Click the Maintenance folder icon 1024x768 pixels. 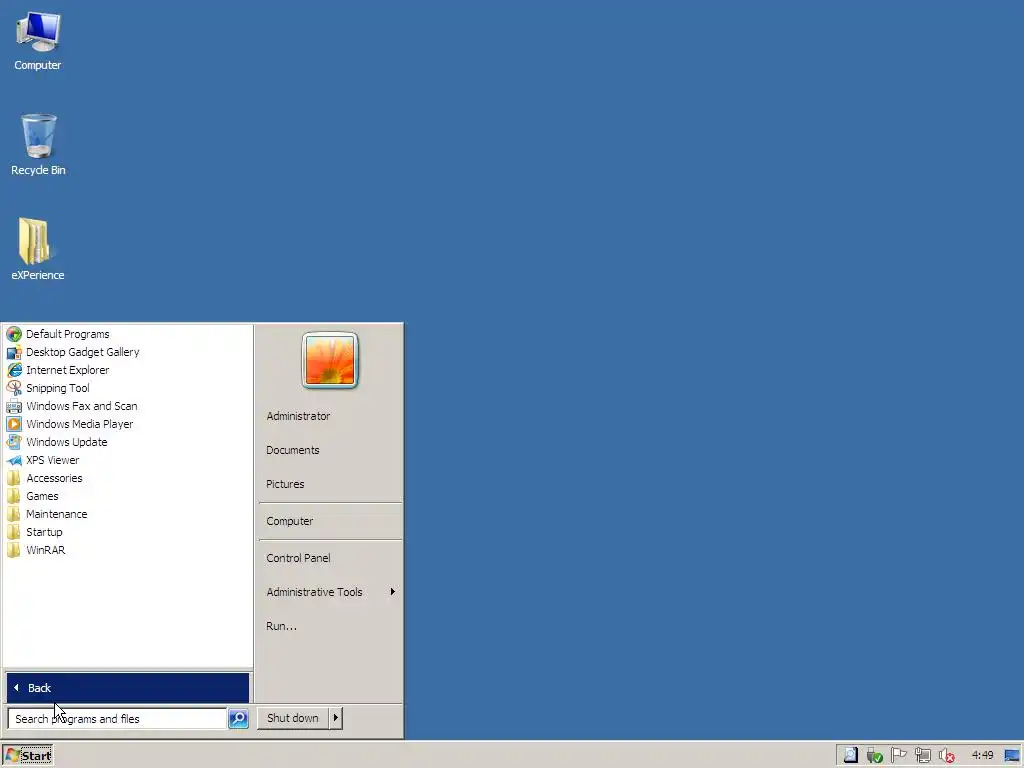pos(14,514)
